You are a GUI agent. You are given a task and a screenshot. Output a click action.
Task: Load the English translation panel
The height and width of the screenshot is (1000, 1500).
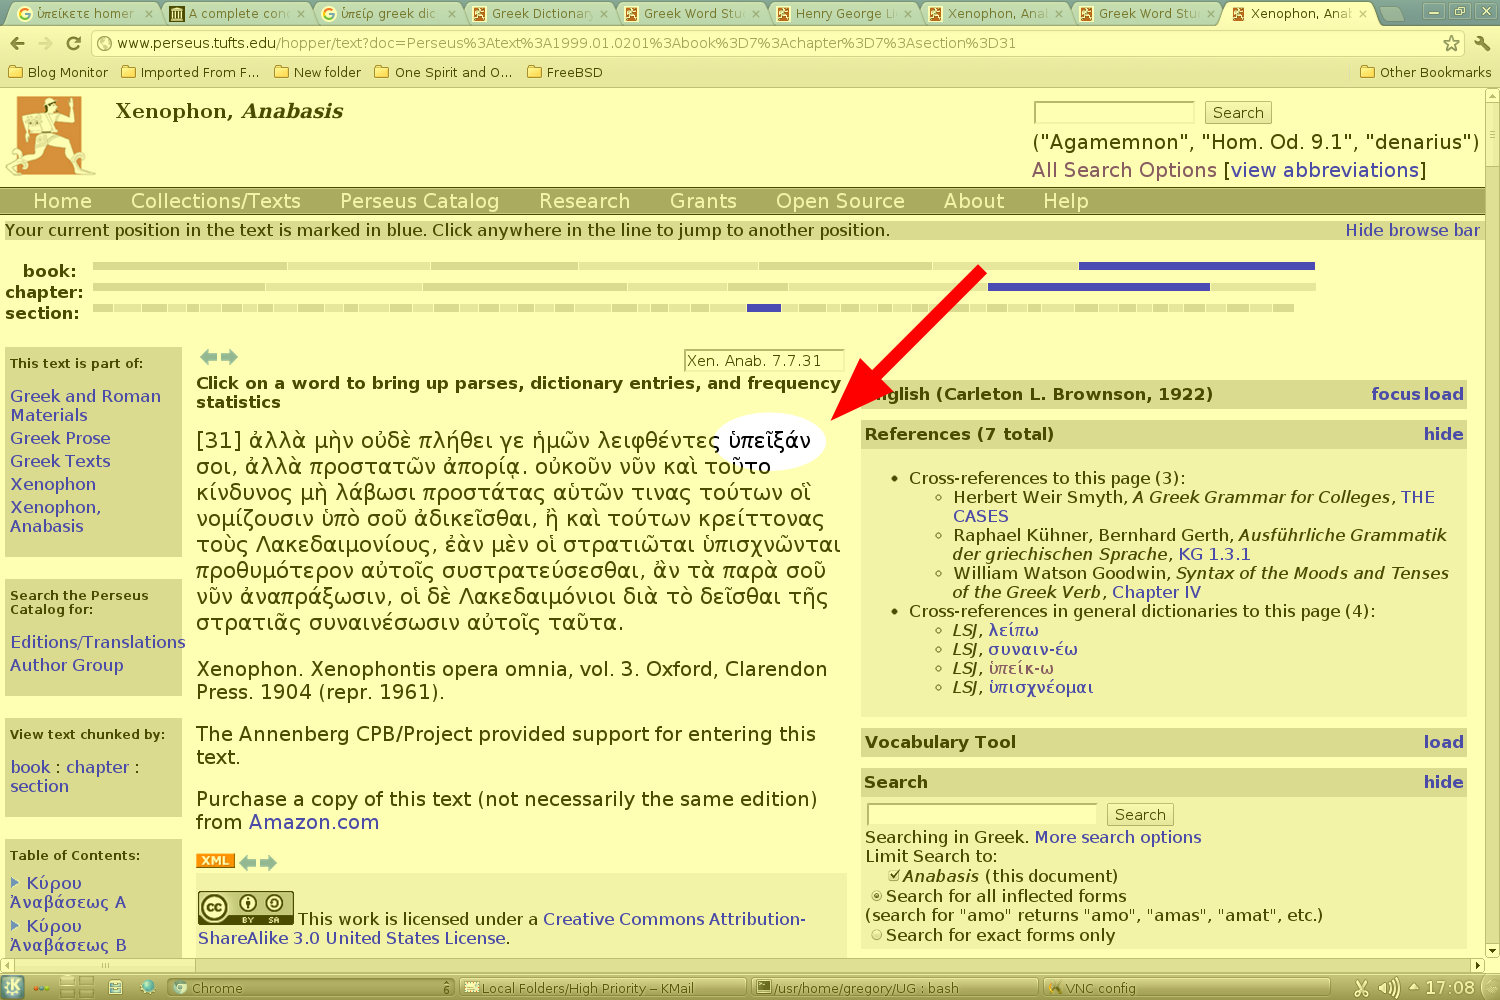pos(1443,394)
